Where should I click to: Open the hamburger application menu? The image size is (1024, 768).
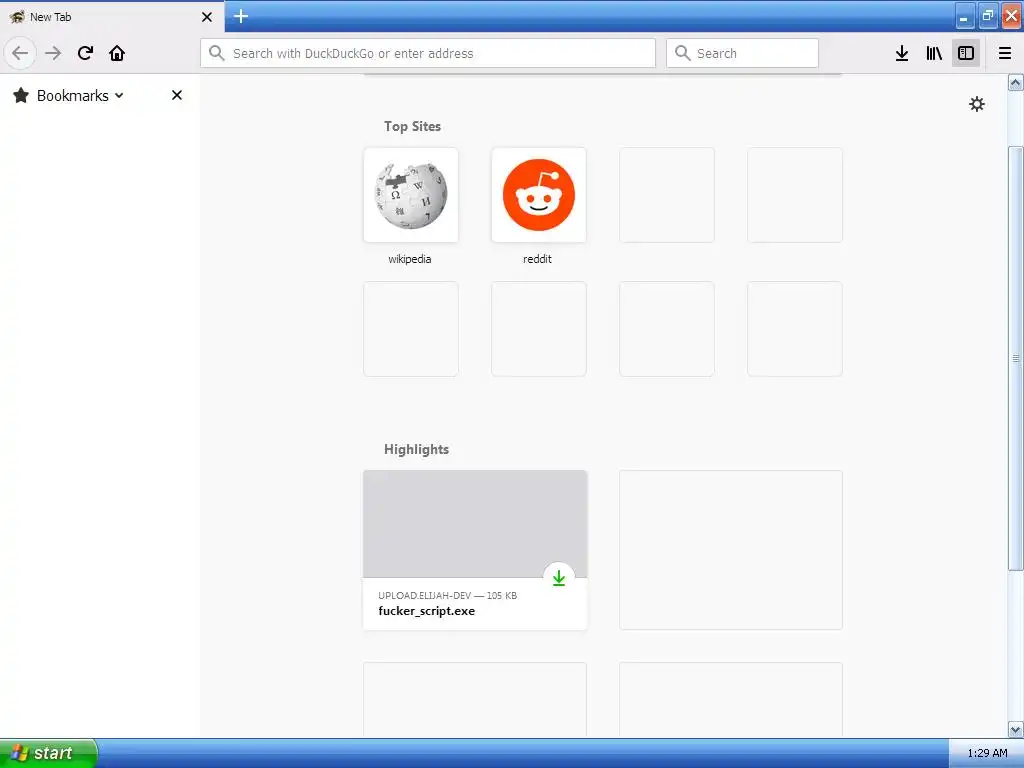[1004, 53]
